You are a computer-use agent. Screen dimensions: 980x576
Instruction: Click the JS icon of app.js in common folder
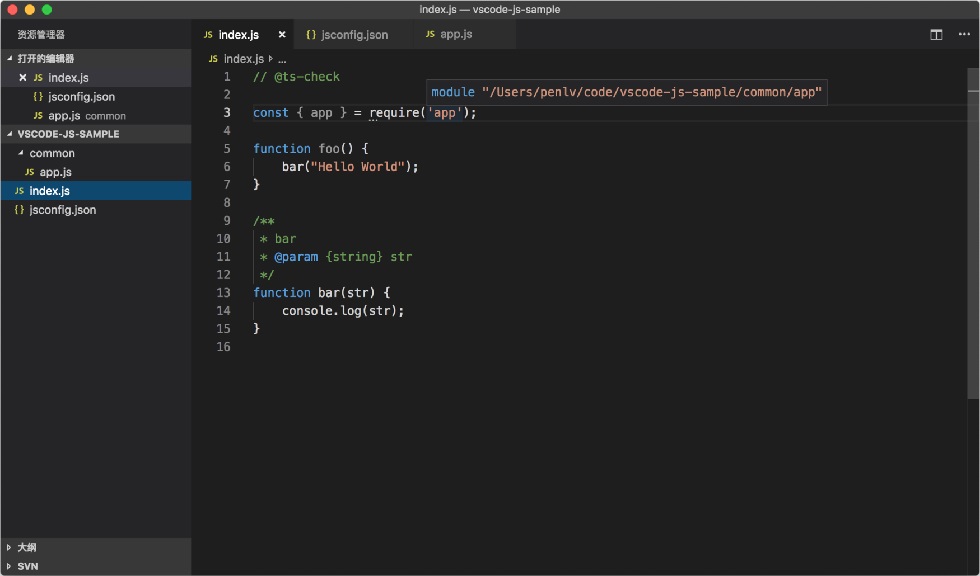(29, 172)
